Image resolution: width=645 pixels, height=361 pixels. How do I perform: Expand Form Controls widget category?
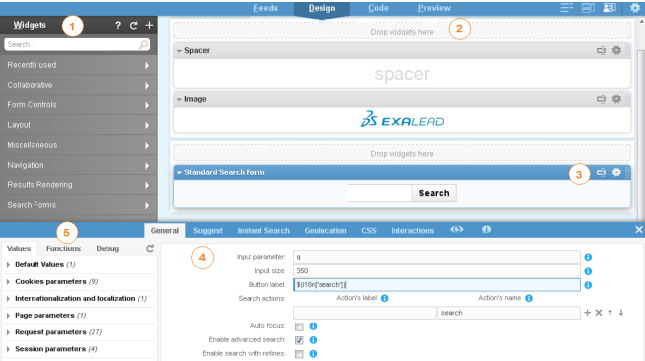coord(79,105)
